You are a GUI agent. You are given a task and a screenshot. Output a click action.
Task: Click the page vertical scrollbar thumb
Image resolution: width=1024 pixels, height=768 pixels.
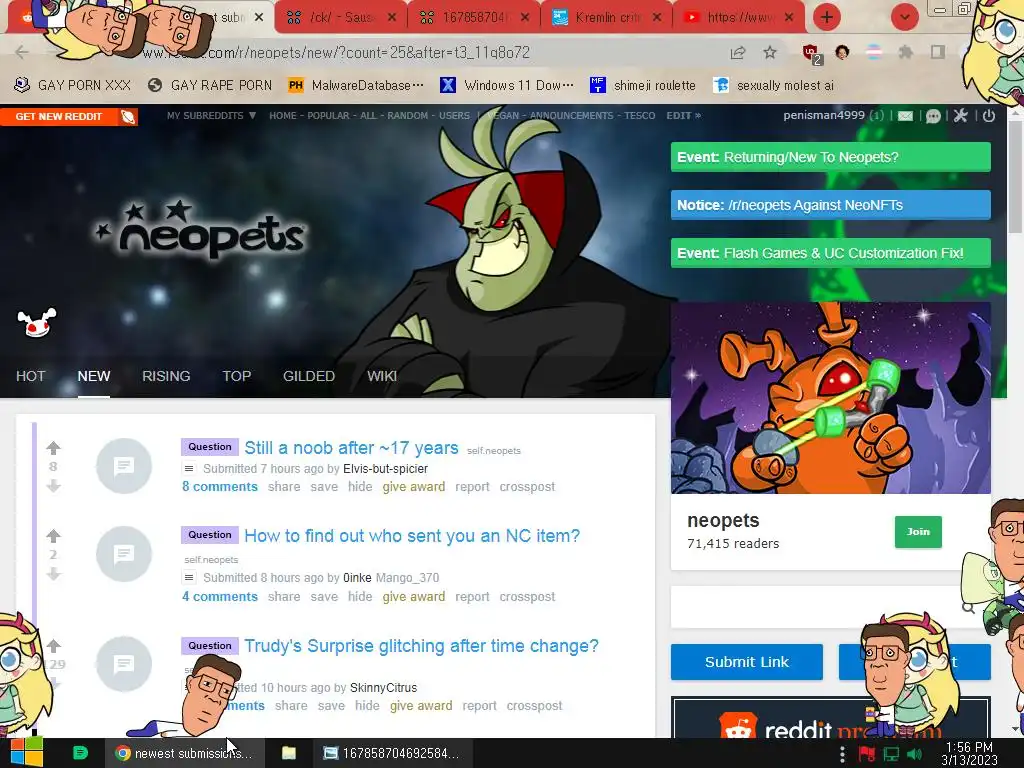[1015, 176]
